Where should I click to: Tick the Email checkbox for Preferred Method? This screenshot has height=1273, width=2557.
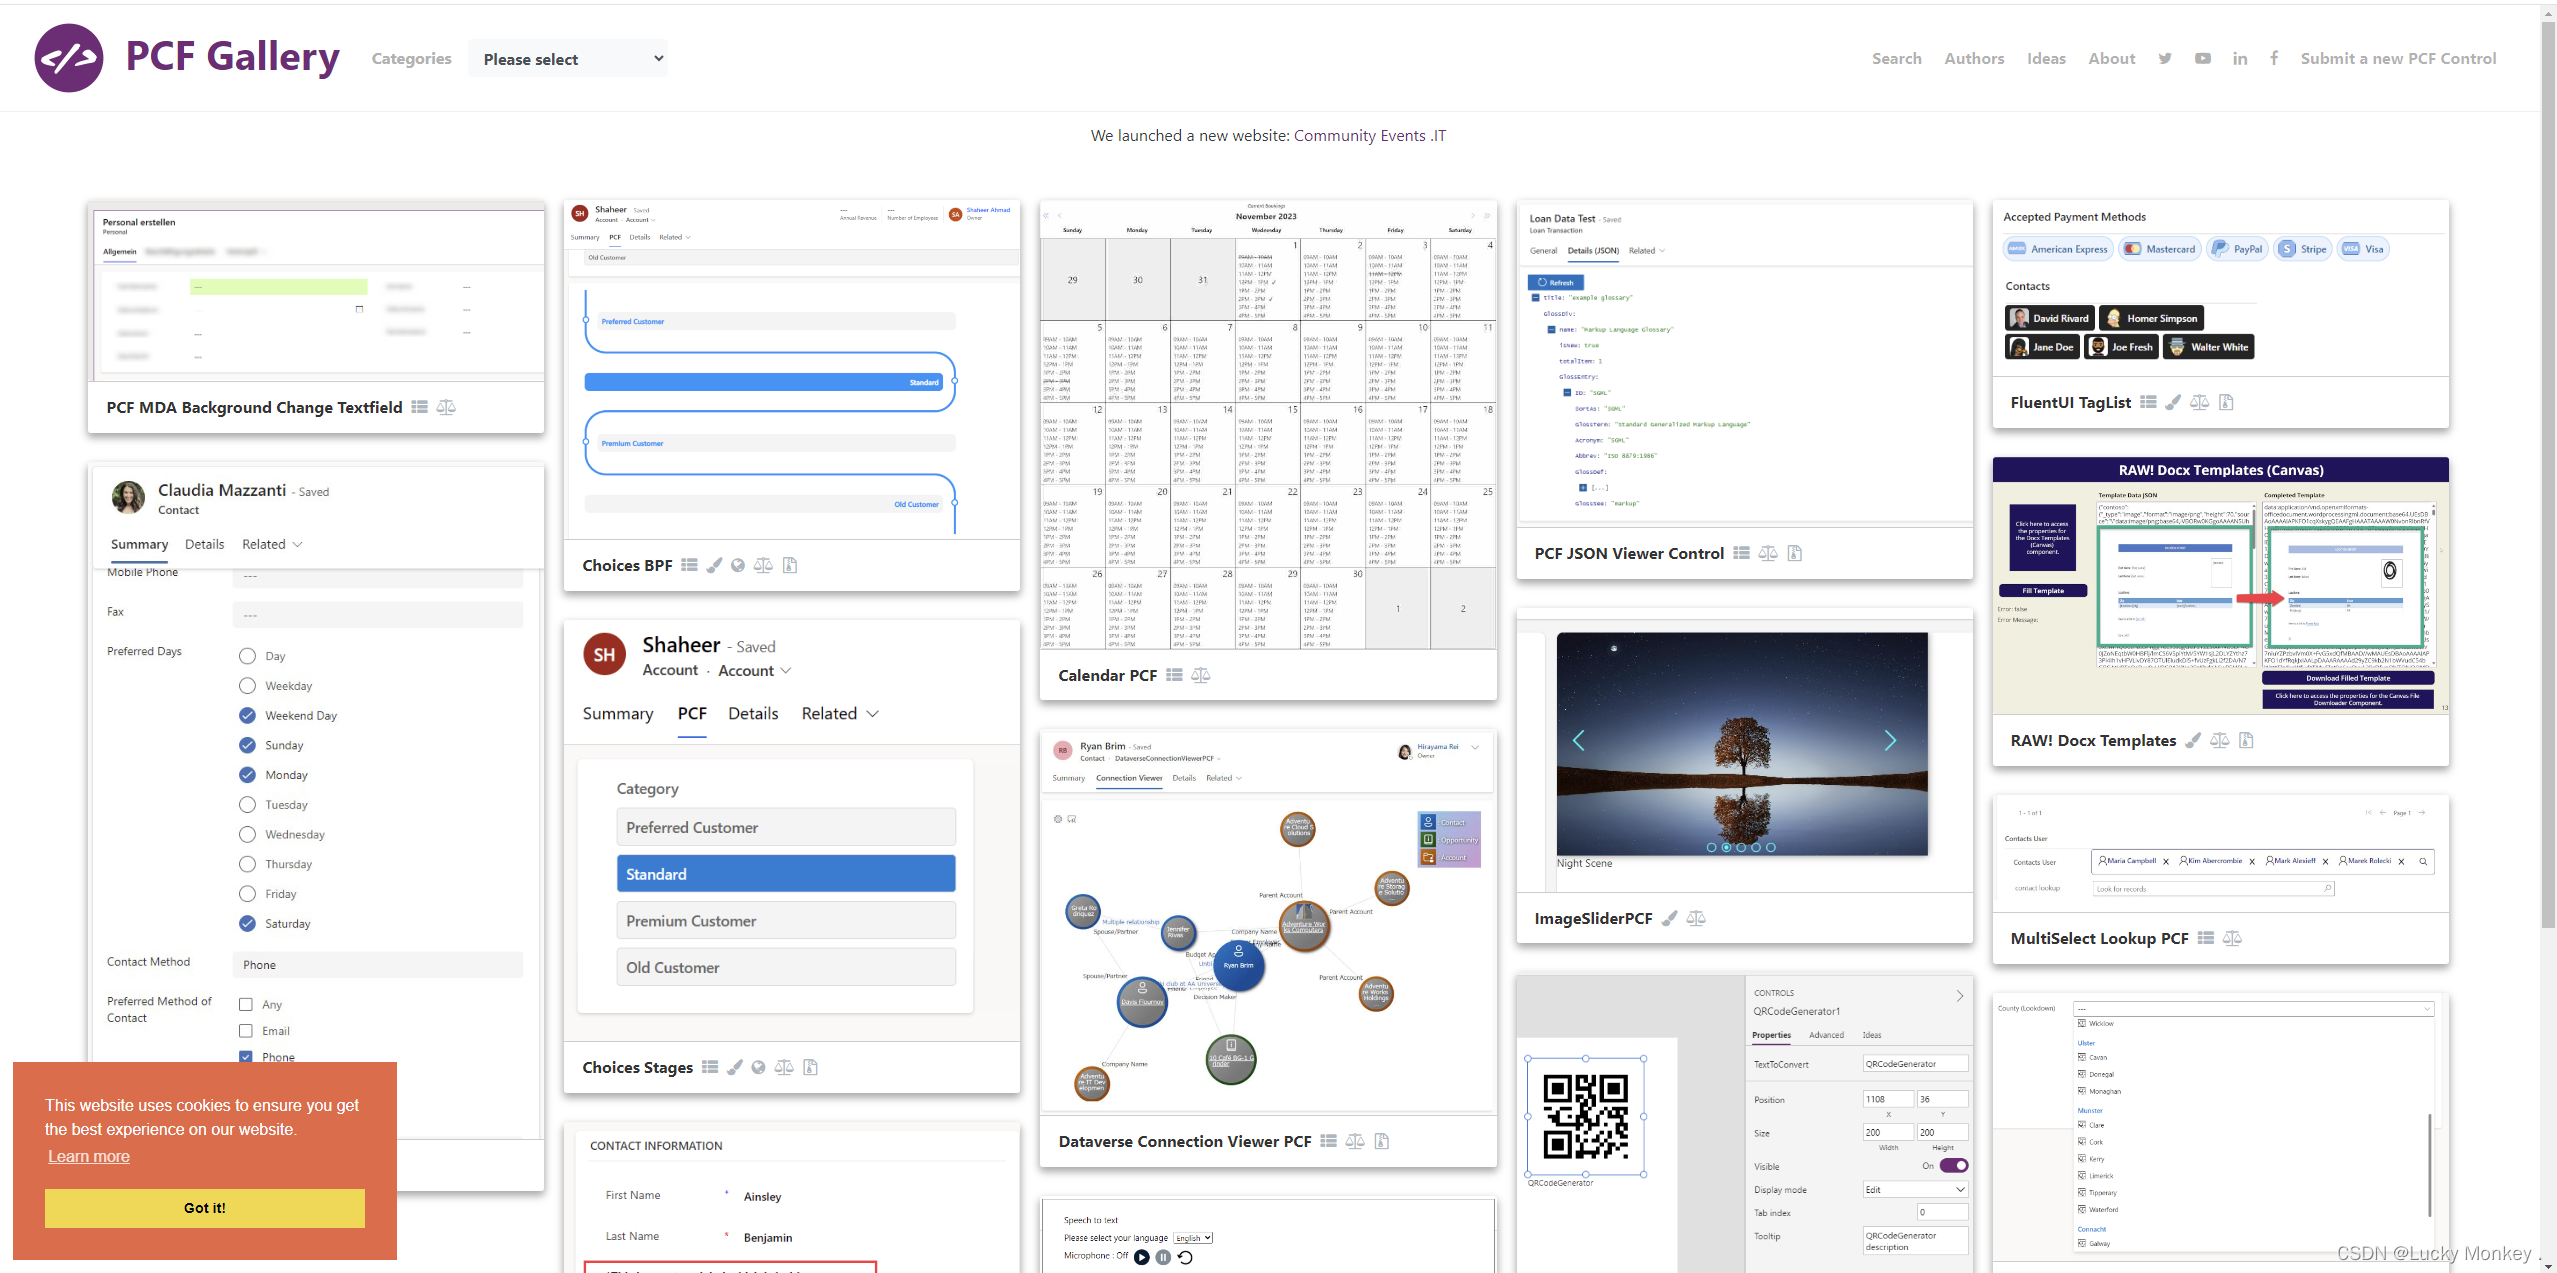[246, 1030]
